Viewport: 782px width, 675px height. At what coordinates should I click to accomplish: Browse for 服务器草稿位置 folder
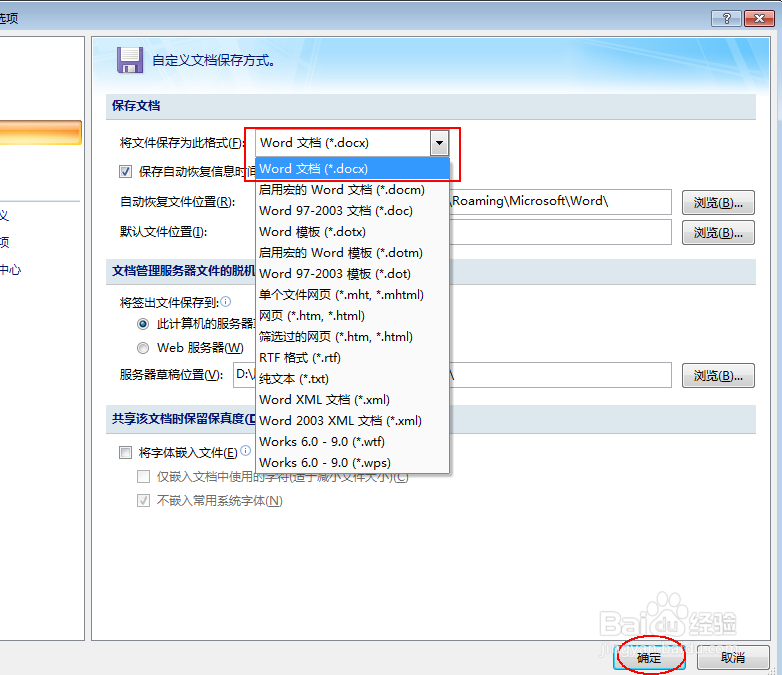[718, 375]
